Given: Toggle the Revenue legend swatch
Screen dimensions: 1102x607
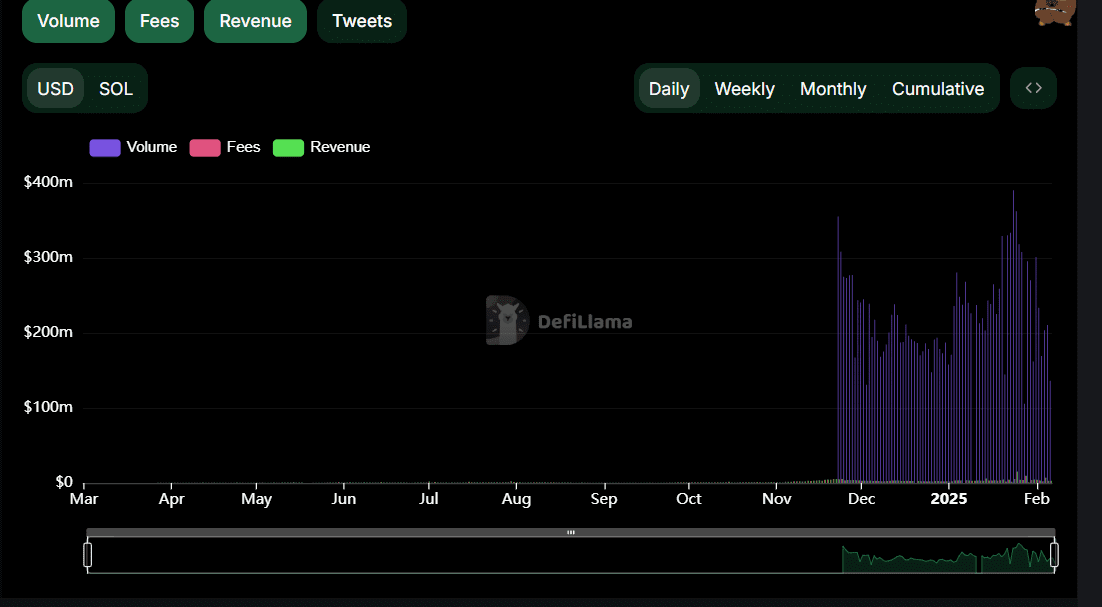Looking at the screenshot, I should pyautogui.click(x=288, y=146).
